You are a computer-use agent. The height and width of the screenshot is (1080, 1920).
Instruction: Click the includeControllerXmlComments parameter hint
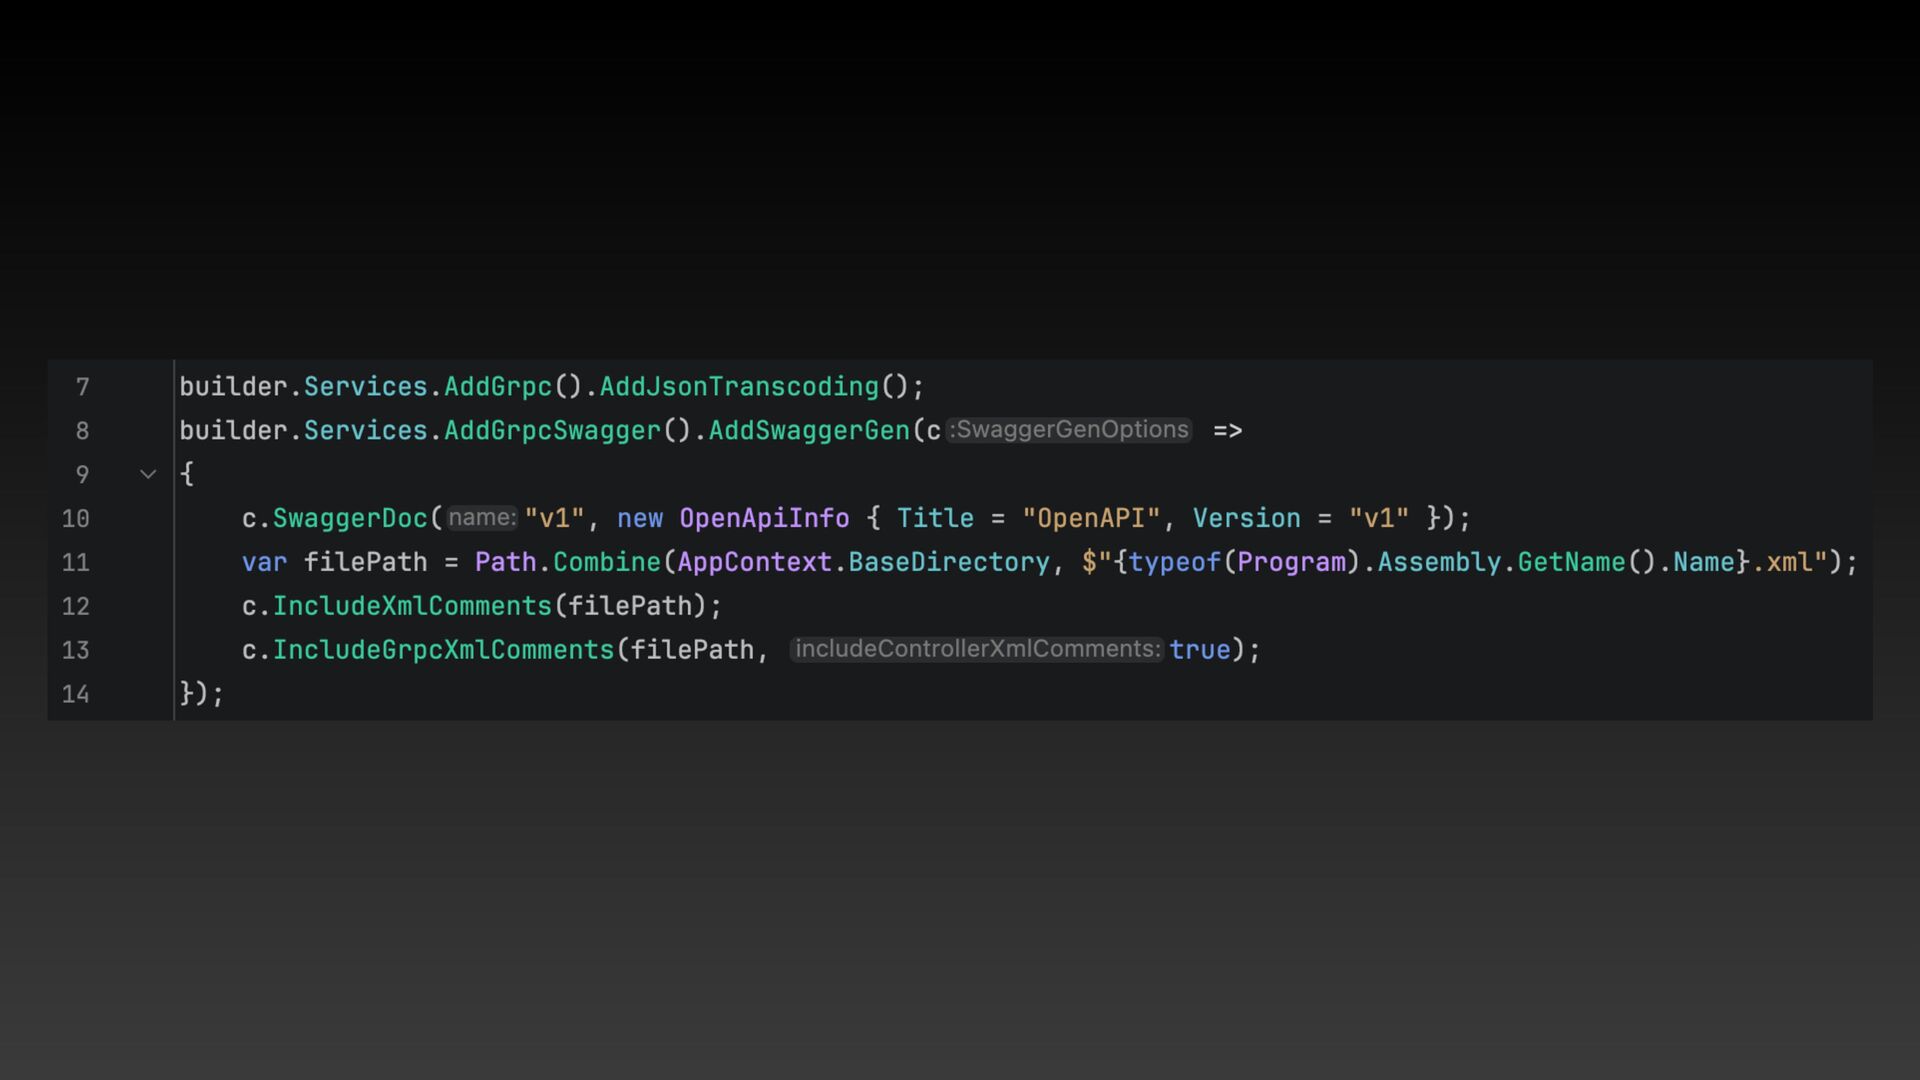click(977, 649)
